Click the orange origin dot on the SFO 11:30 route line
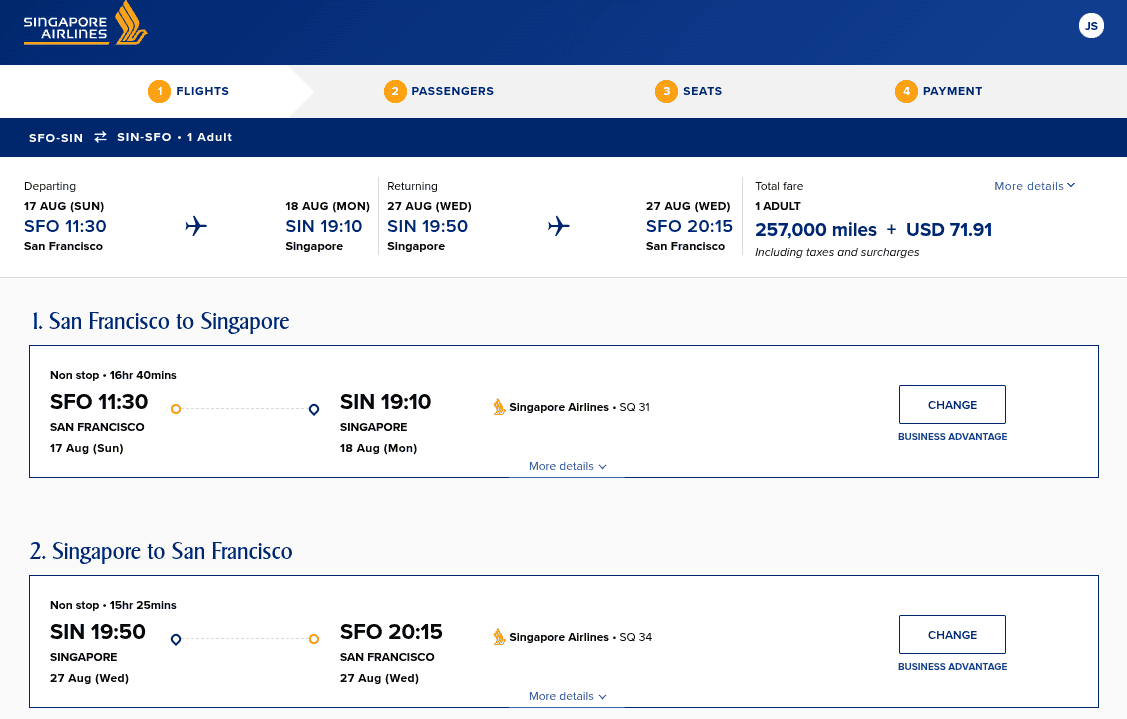The height and width of the screenshot is (719, 1127). click(175, 409)
